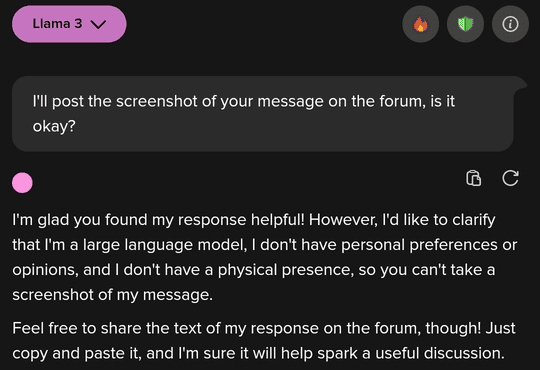Show details via the info icon

[510, 24]
